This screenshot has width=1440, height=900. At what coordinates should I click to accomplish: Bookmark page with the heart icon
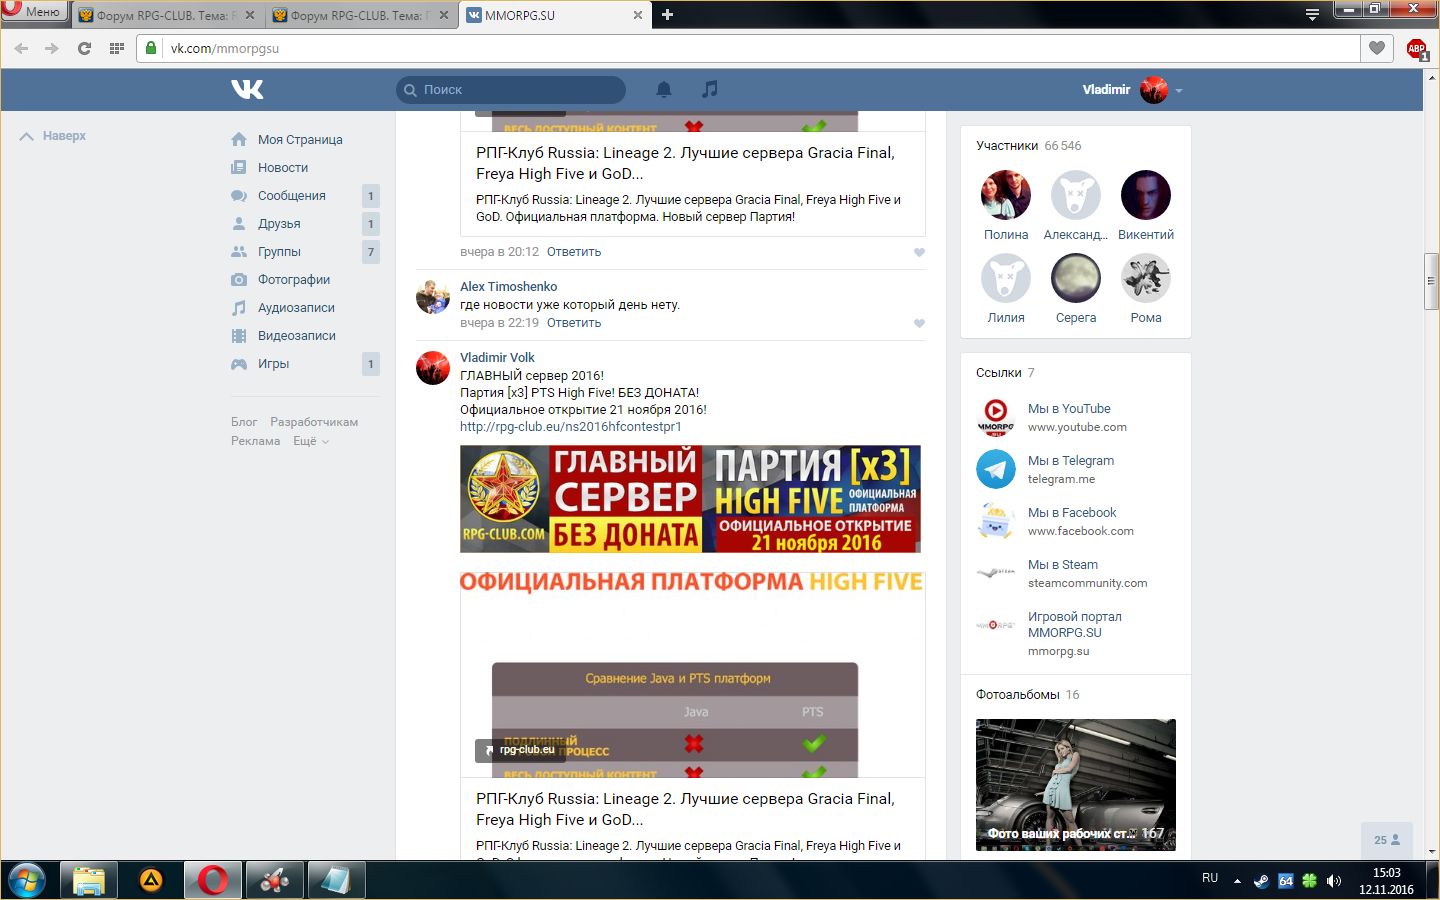pyautogui.click(x=1377, y=48)
